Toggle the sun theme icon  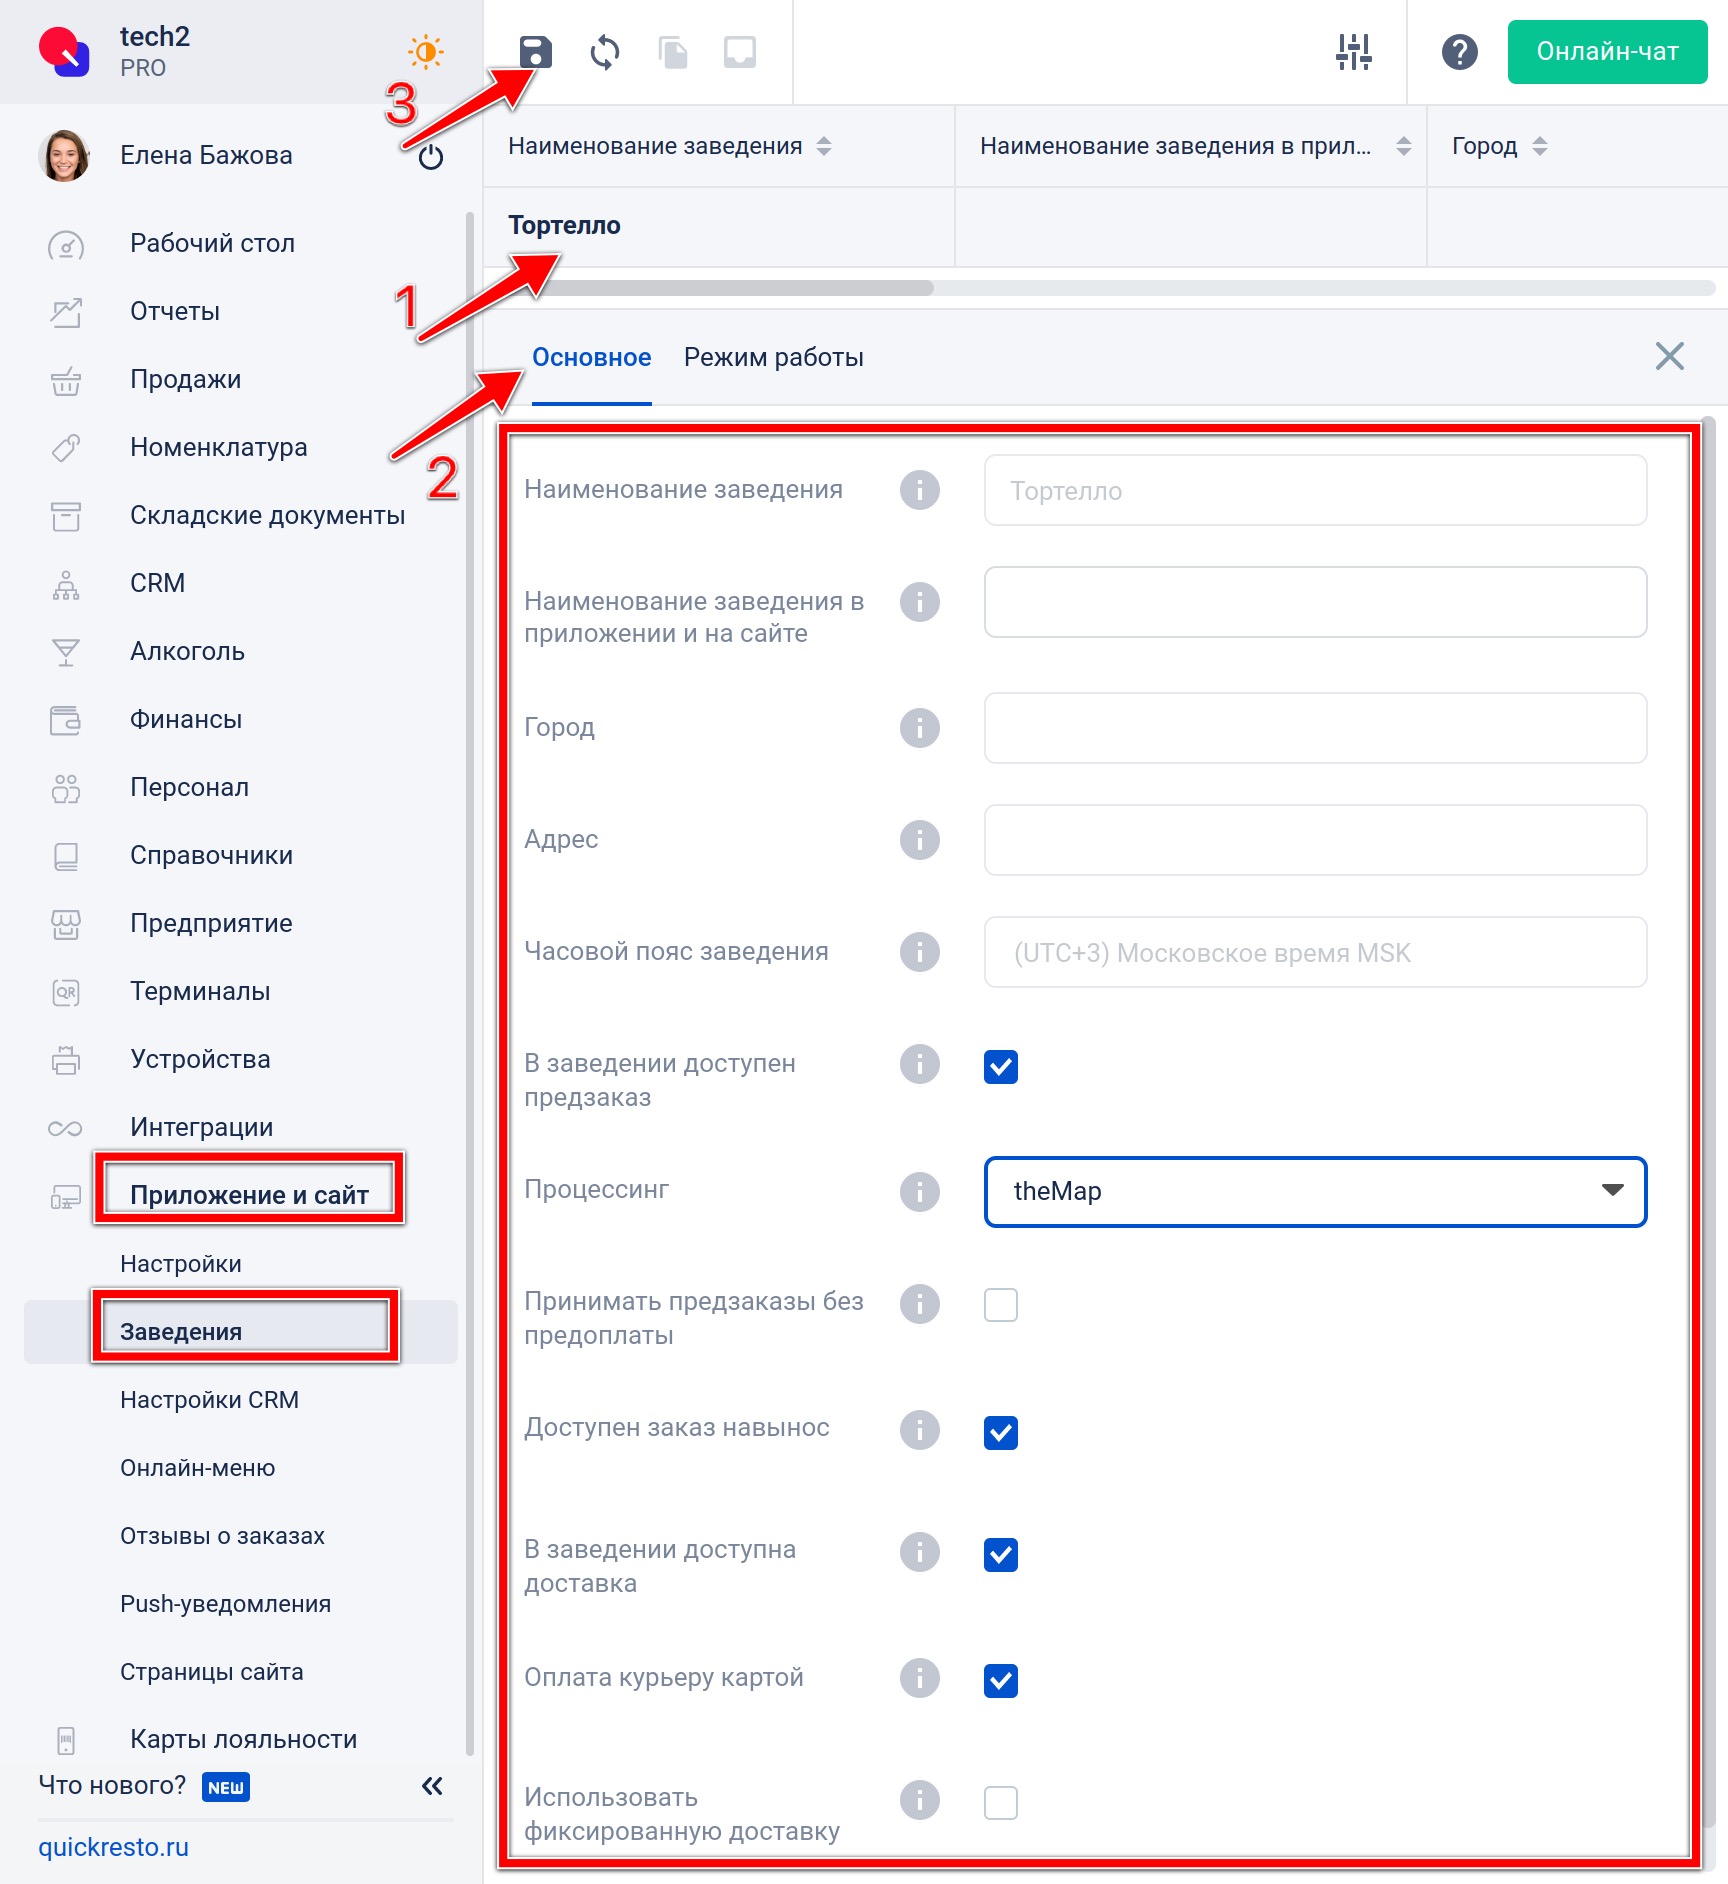tap(426, 52)
